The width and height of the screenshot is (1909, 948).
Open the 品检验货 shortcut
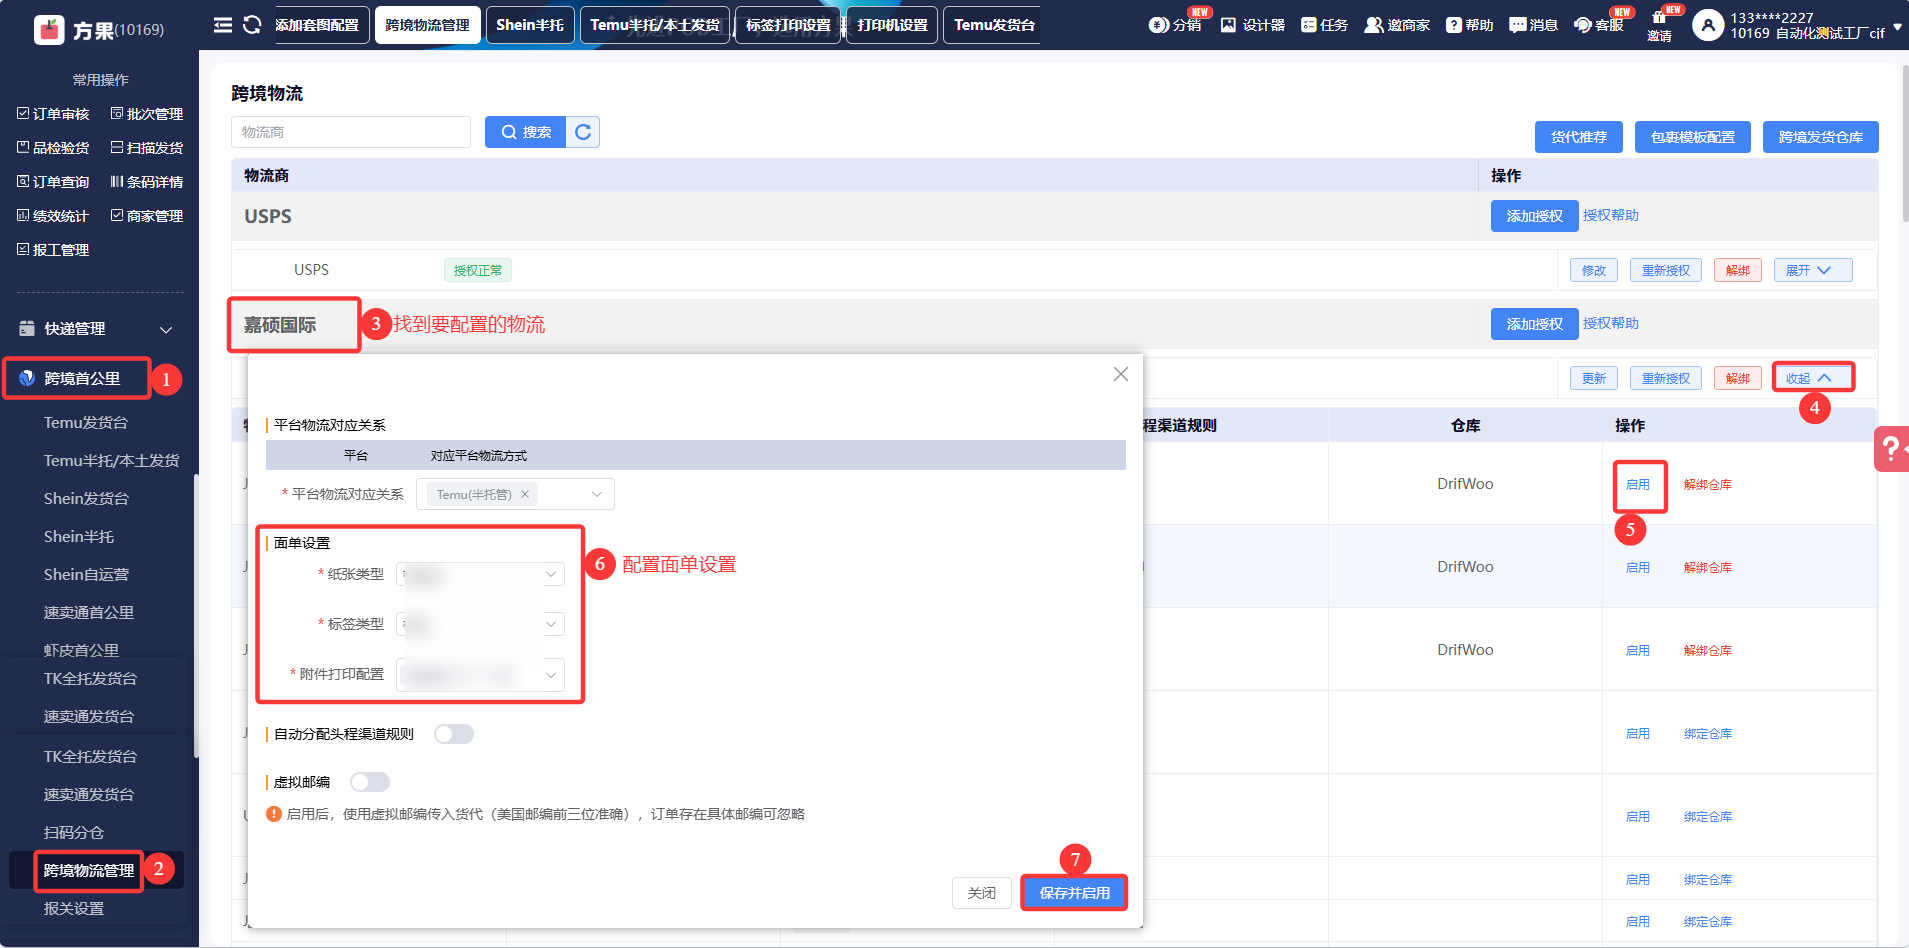pos(53,148)
